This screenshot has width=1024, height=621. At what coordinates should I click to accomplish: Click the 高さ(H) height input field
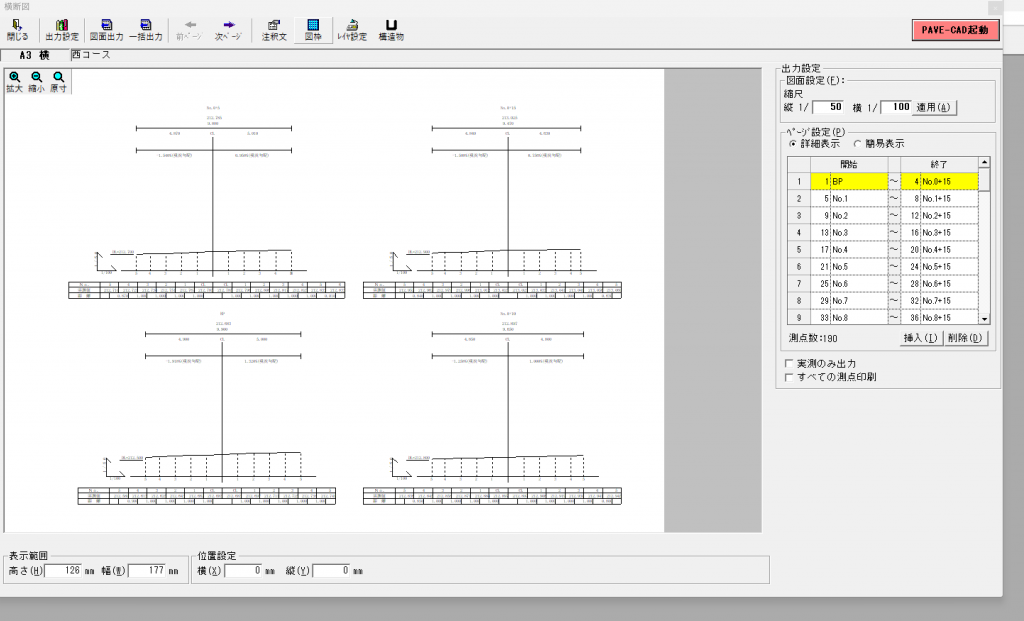(63, 571)
